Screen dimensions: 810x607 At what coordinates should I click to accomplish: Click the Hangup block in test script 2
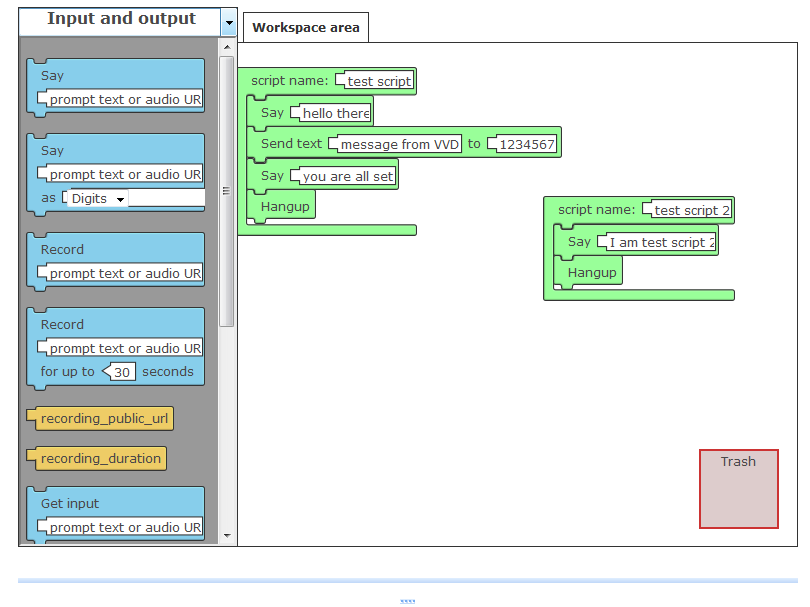[591, 273]
